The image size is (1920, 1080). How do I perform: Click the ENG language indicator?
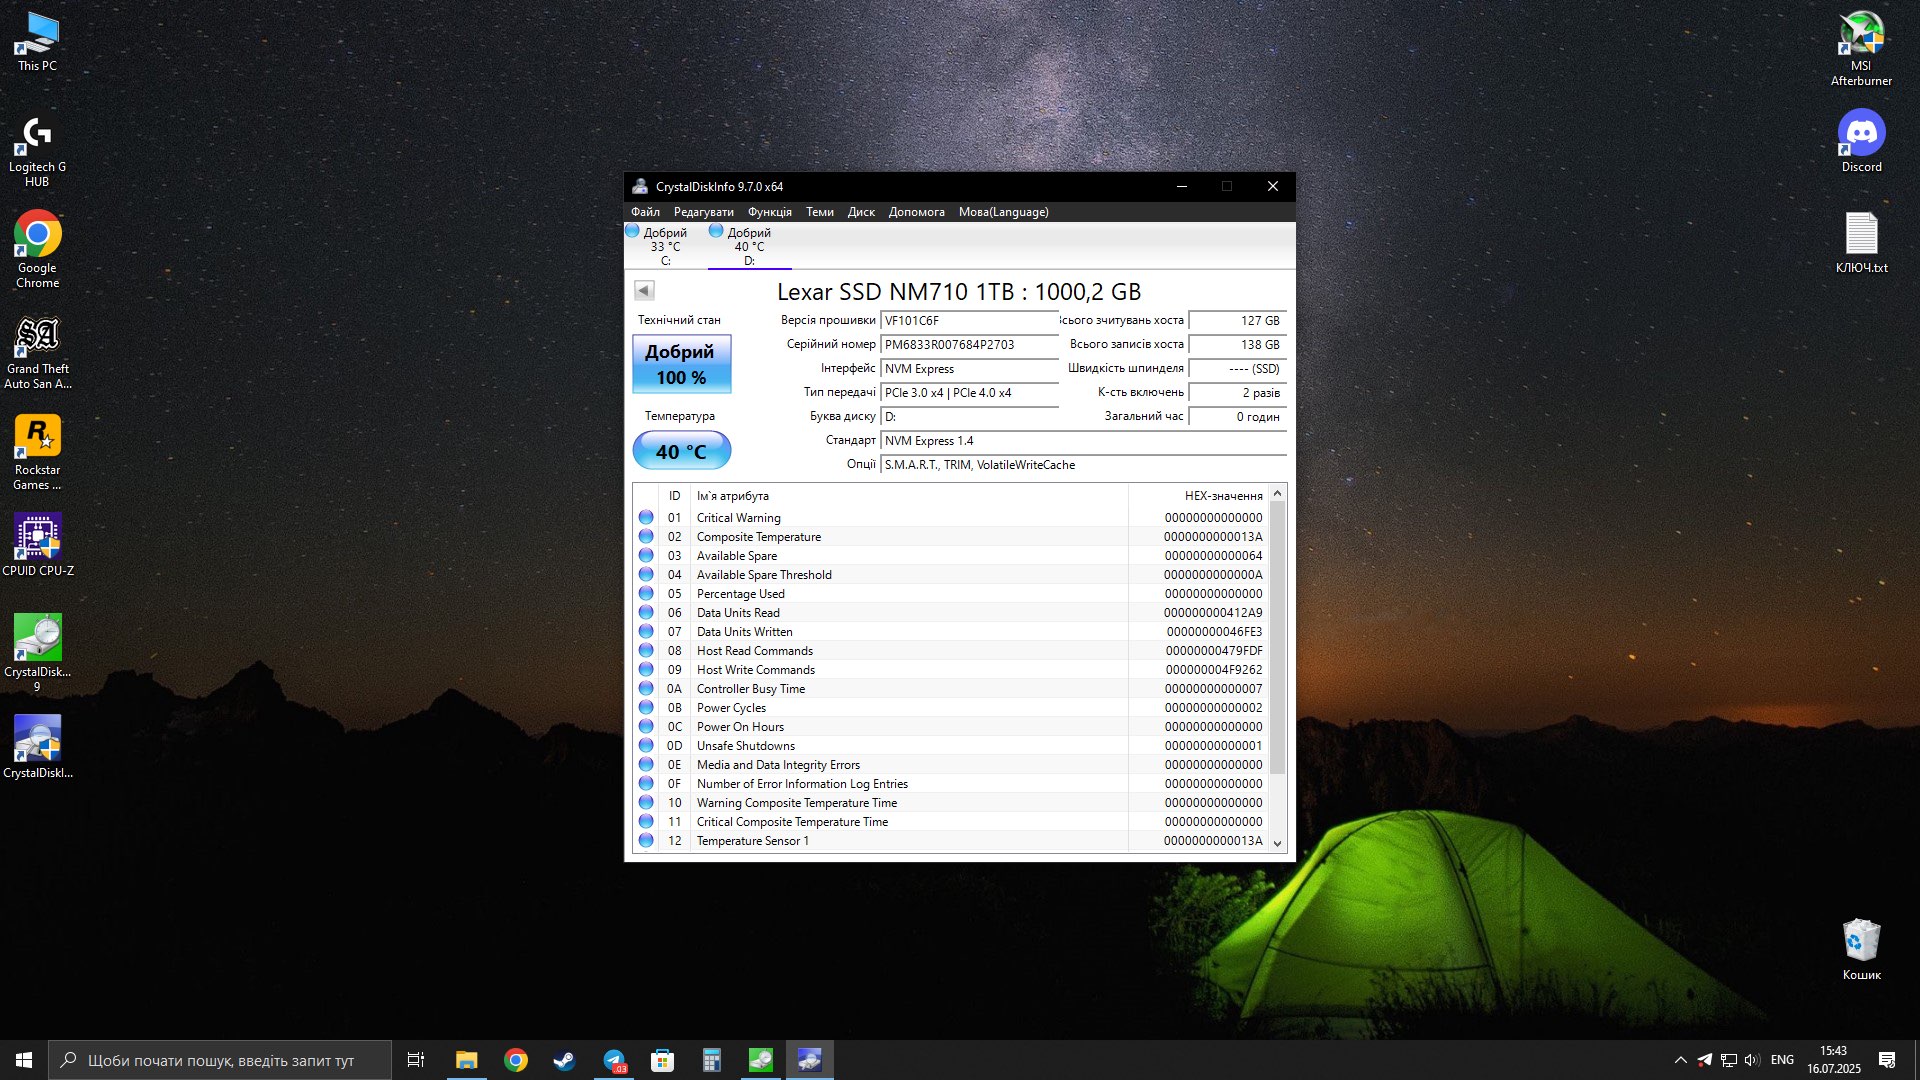click(1782, 1060)
